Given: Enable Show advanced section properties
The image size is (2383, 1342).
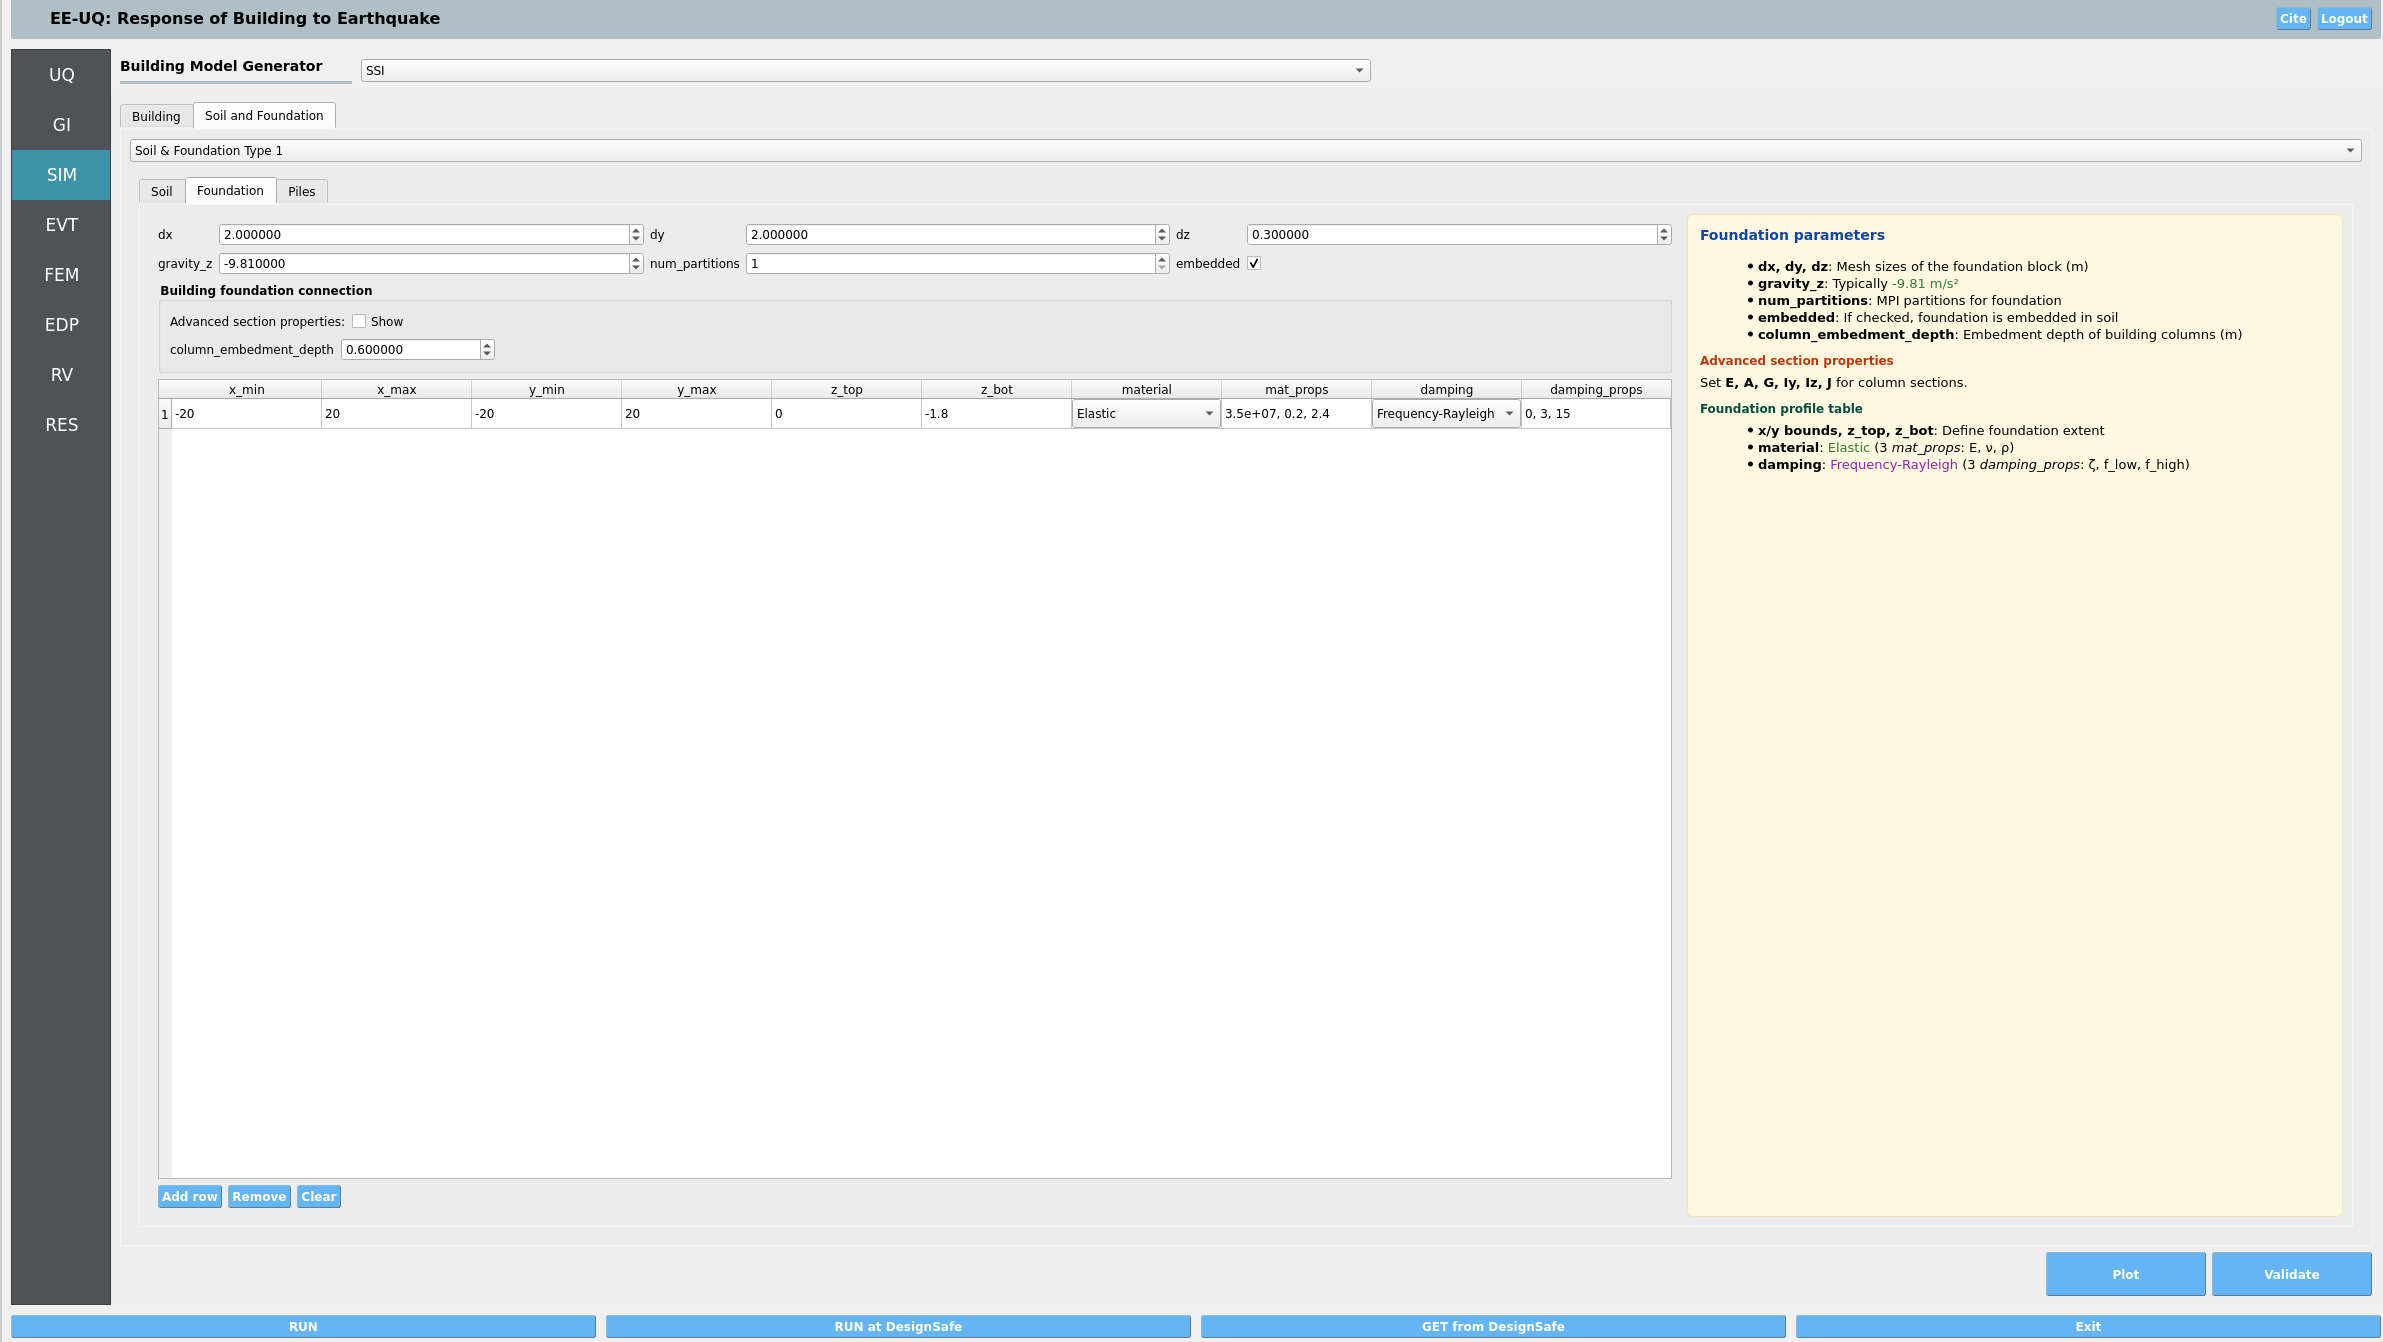Looking at the screenshot, I should coord(359,322).
